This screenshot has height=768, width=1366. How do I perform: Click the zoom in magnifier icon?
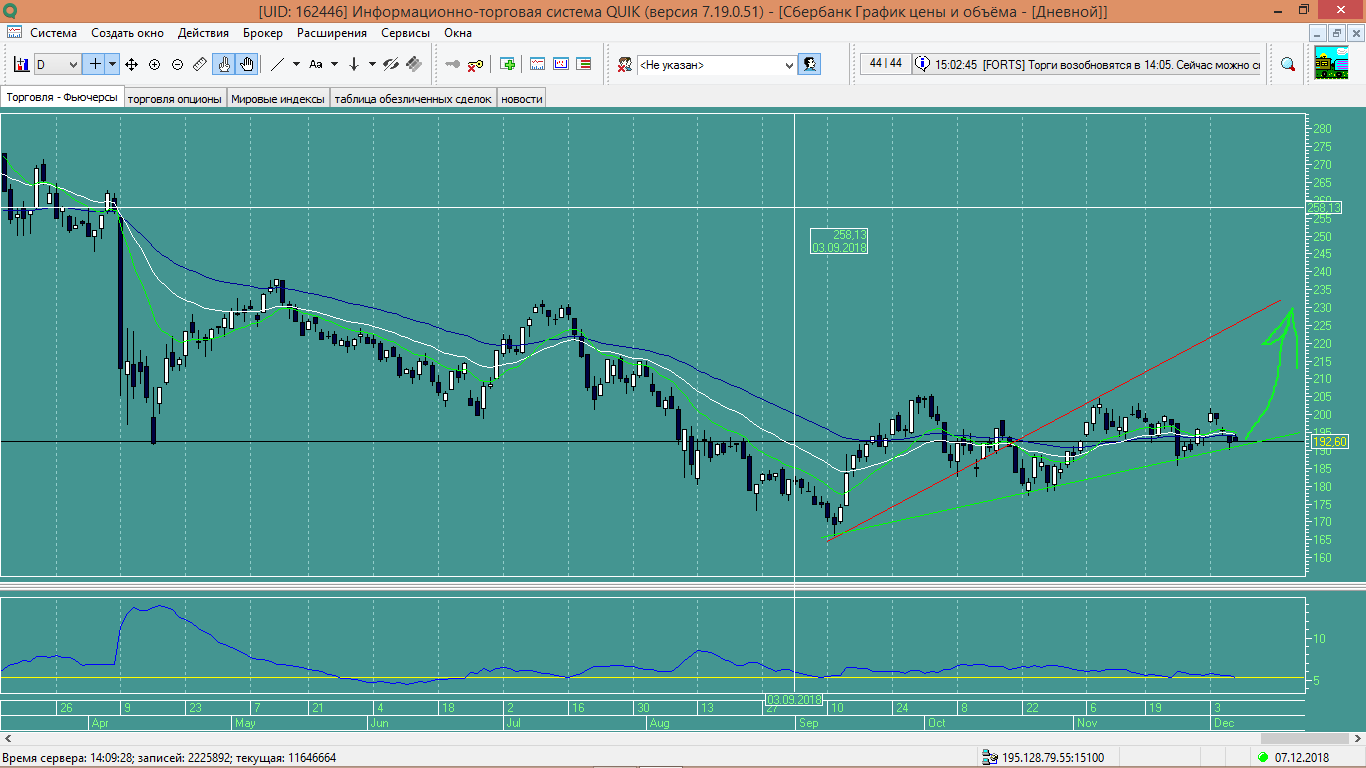(154, 64)
